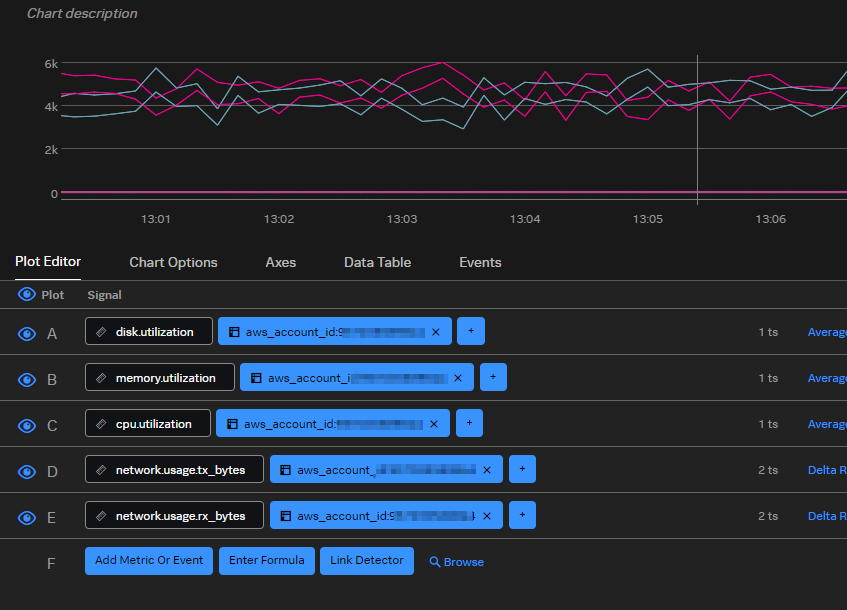Click the eye icon next to plot A
847x610 pixels.
[27, 331]
